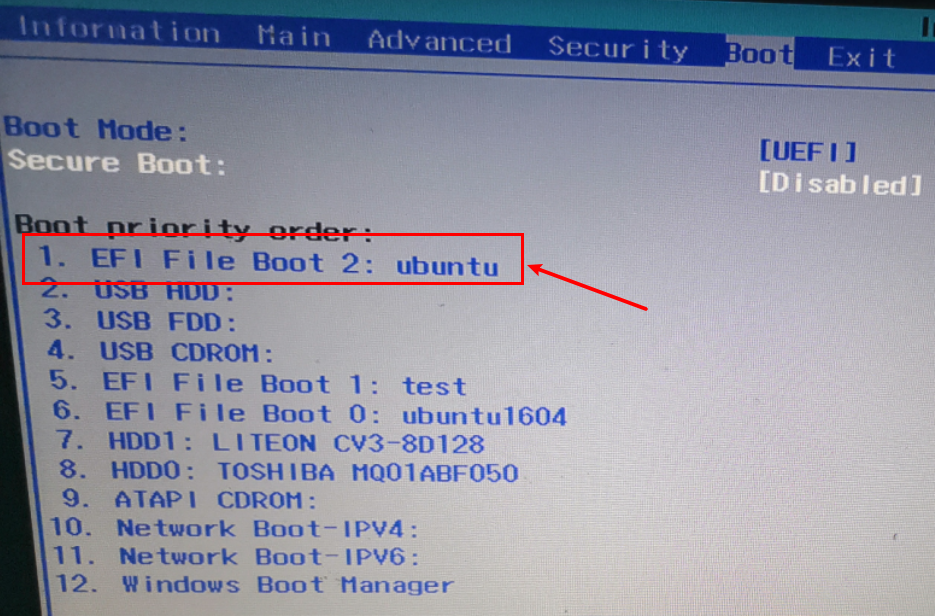Select EFI File Boot 2: ubuntu entry
Viewport: 935px width, 616px height.
[x=268, y=262]
